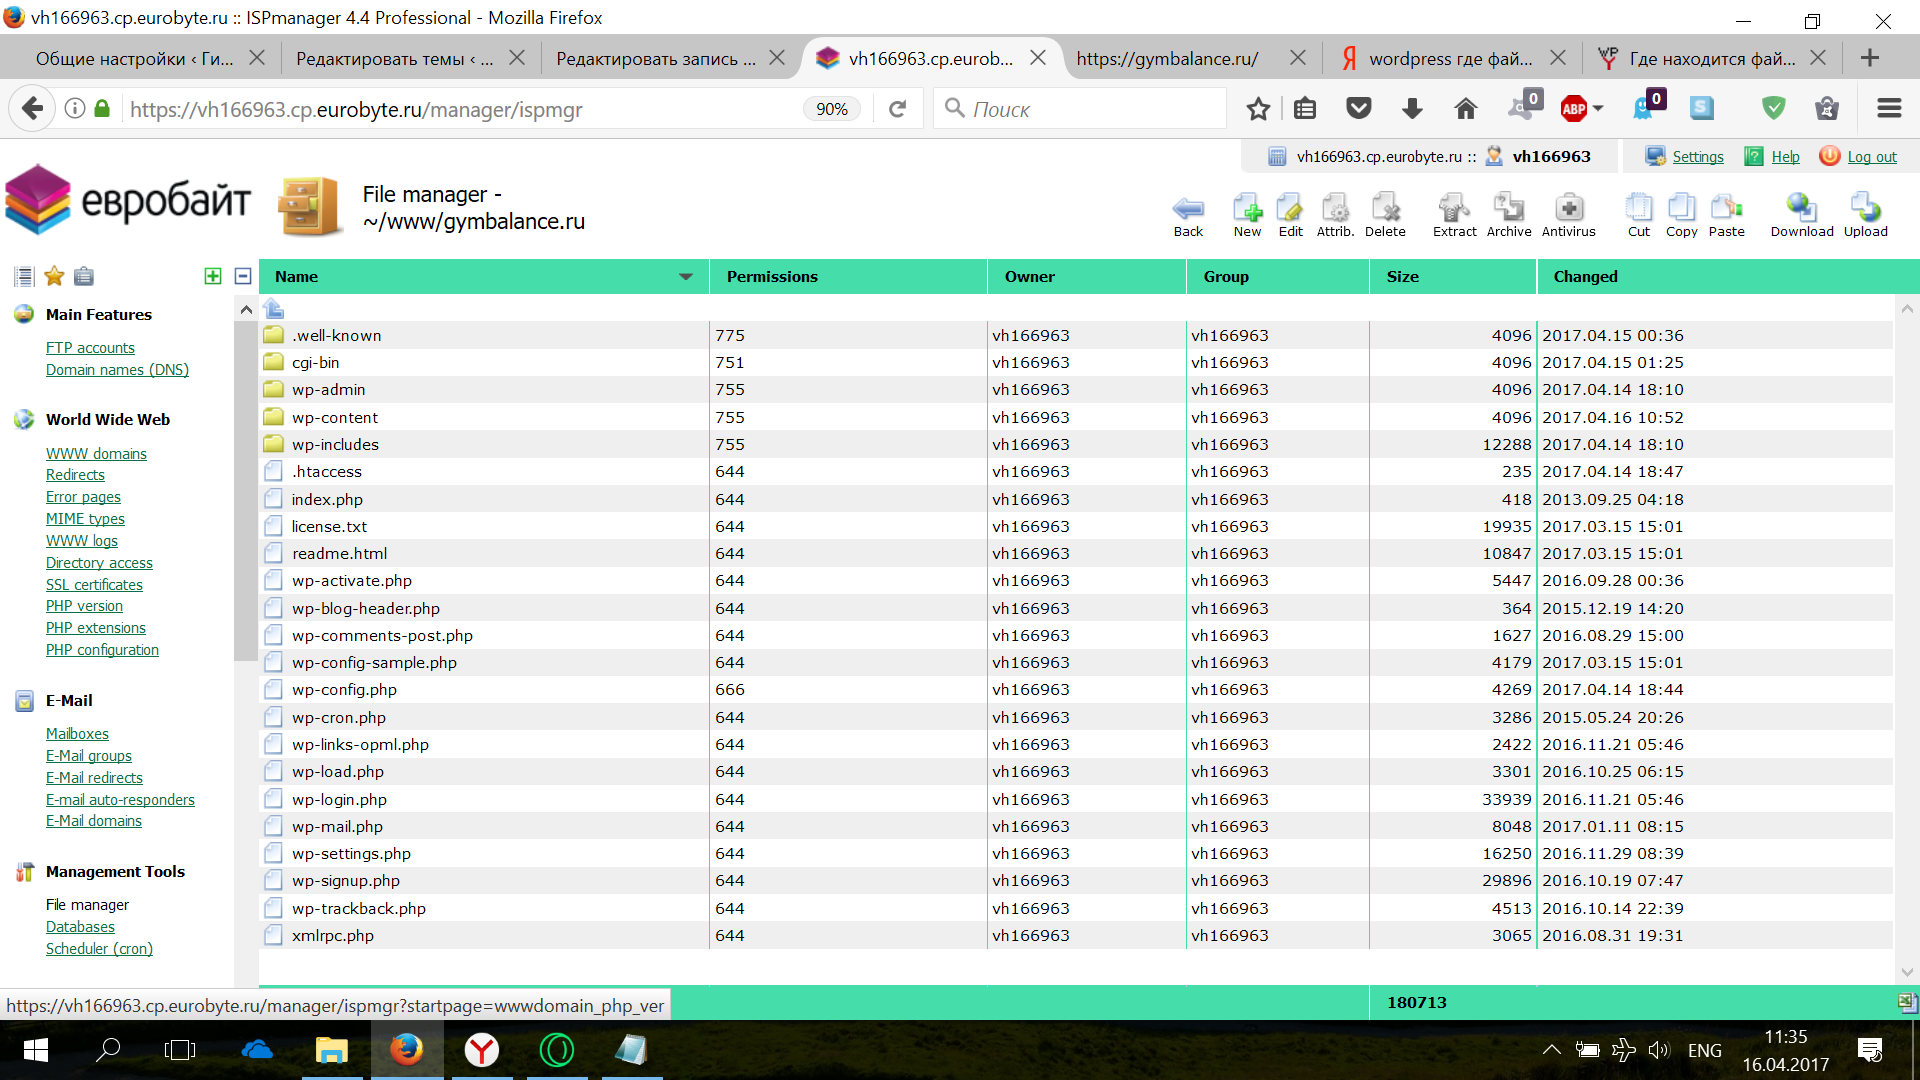1920x1080 pixels.
Task: Open the Settings link
Action: [1698, 157]
